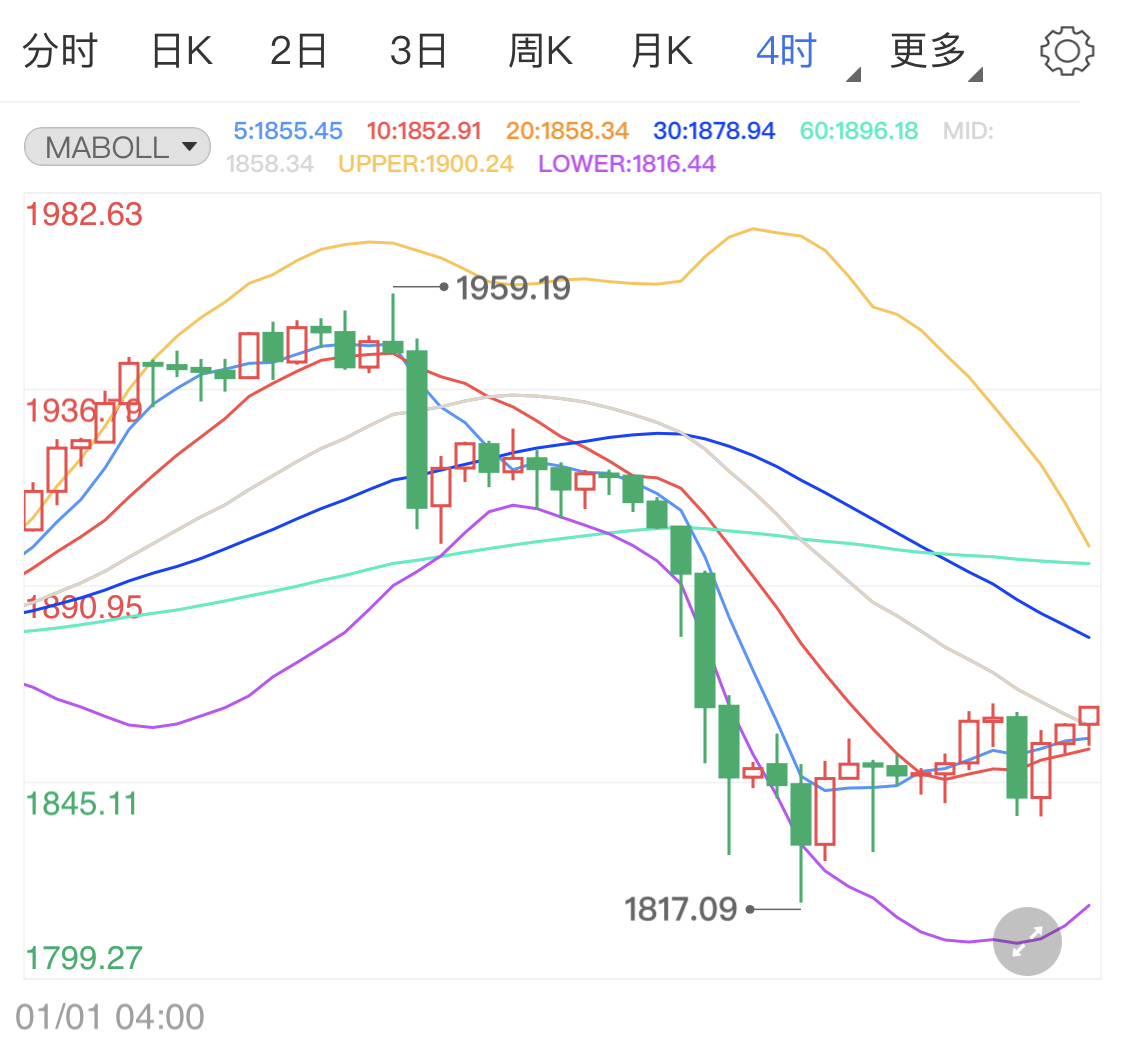1125x1062 pixels.
Task: Click the LOWER:1816.44 band value
Action: (626, 164)
